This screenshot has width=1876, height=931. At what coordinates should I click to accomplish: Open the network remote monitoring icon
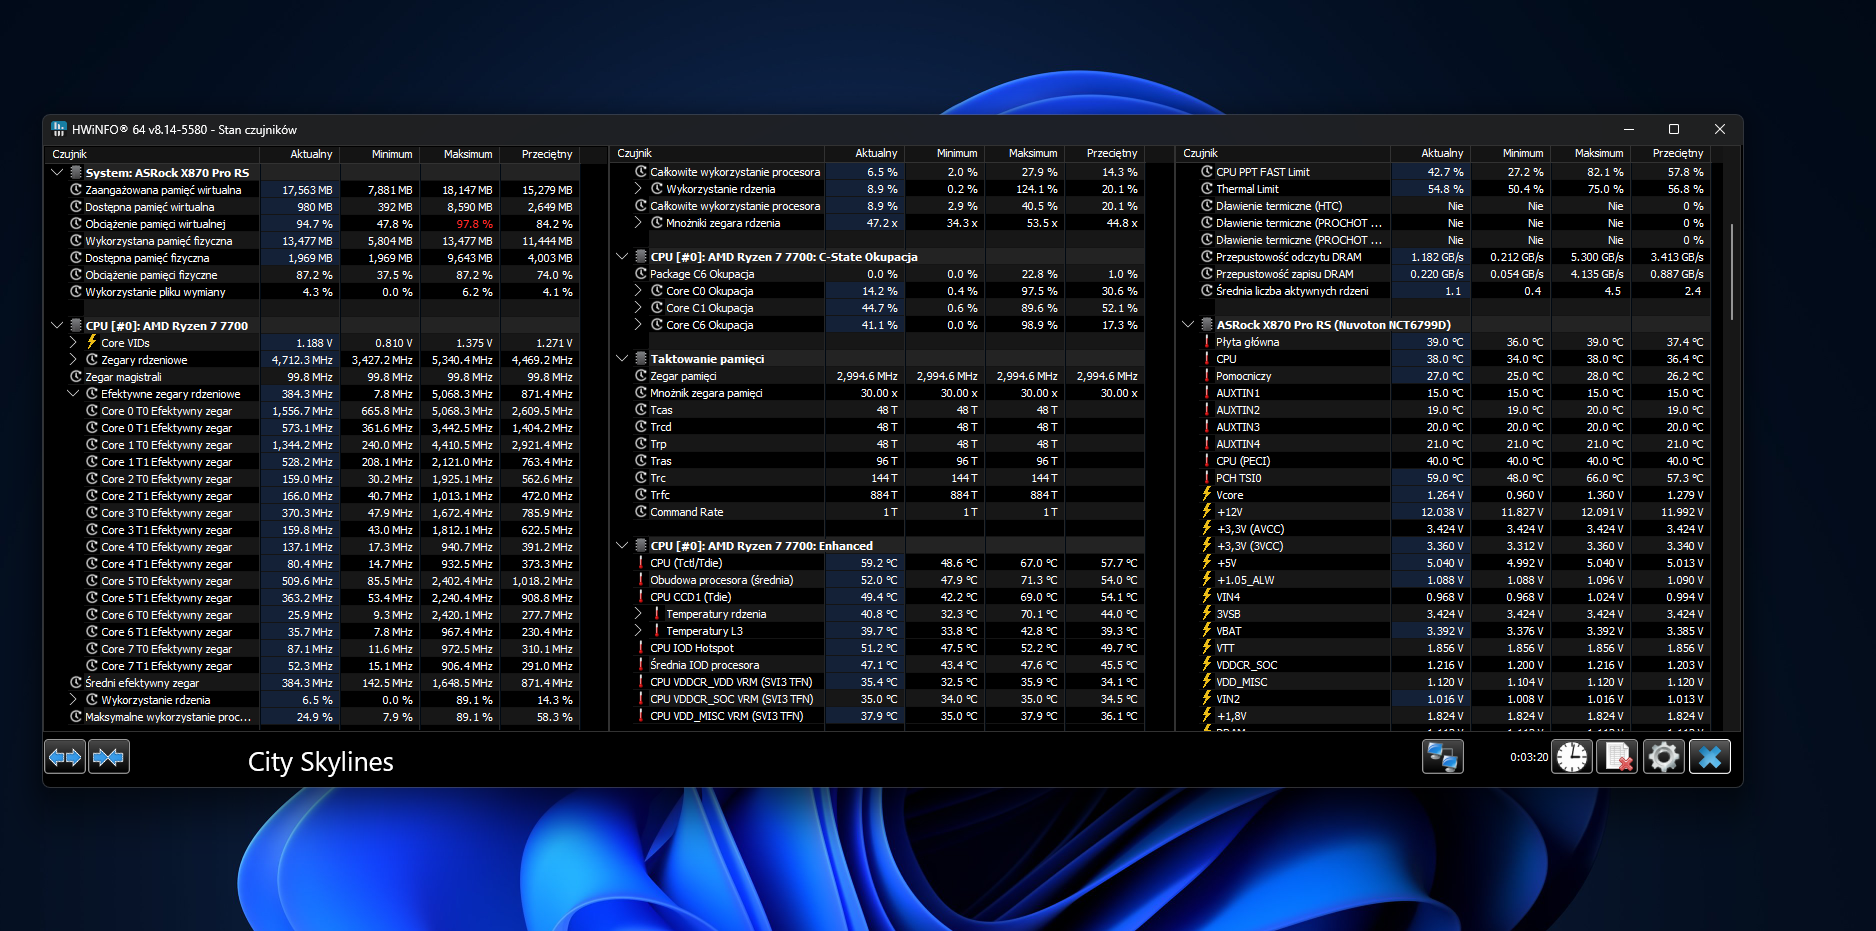[1443, 757]
